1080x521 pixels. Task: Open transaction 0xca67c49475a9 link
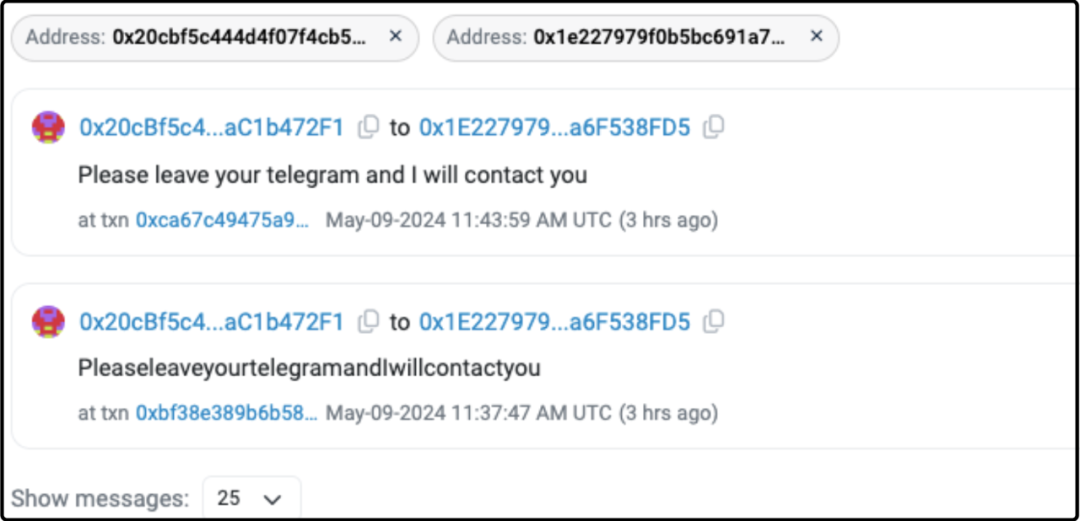tap(222, 219)
